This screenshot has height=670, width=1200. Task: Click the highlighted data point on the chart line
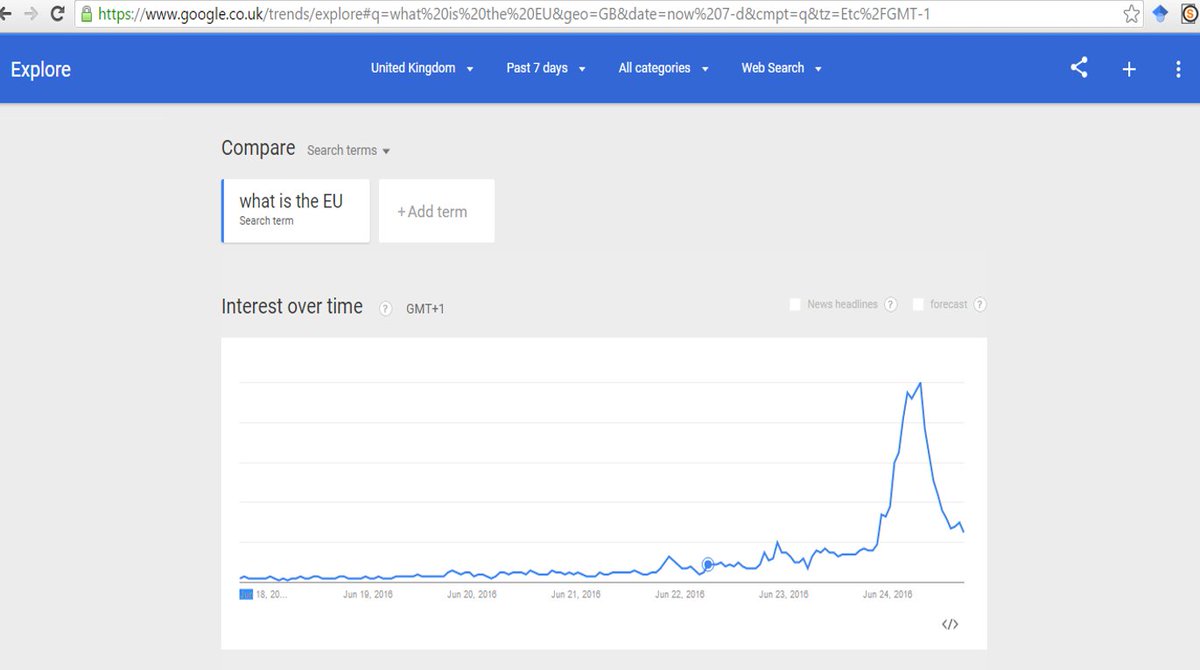click(x=708, y=565)
